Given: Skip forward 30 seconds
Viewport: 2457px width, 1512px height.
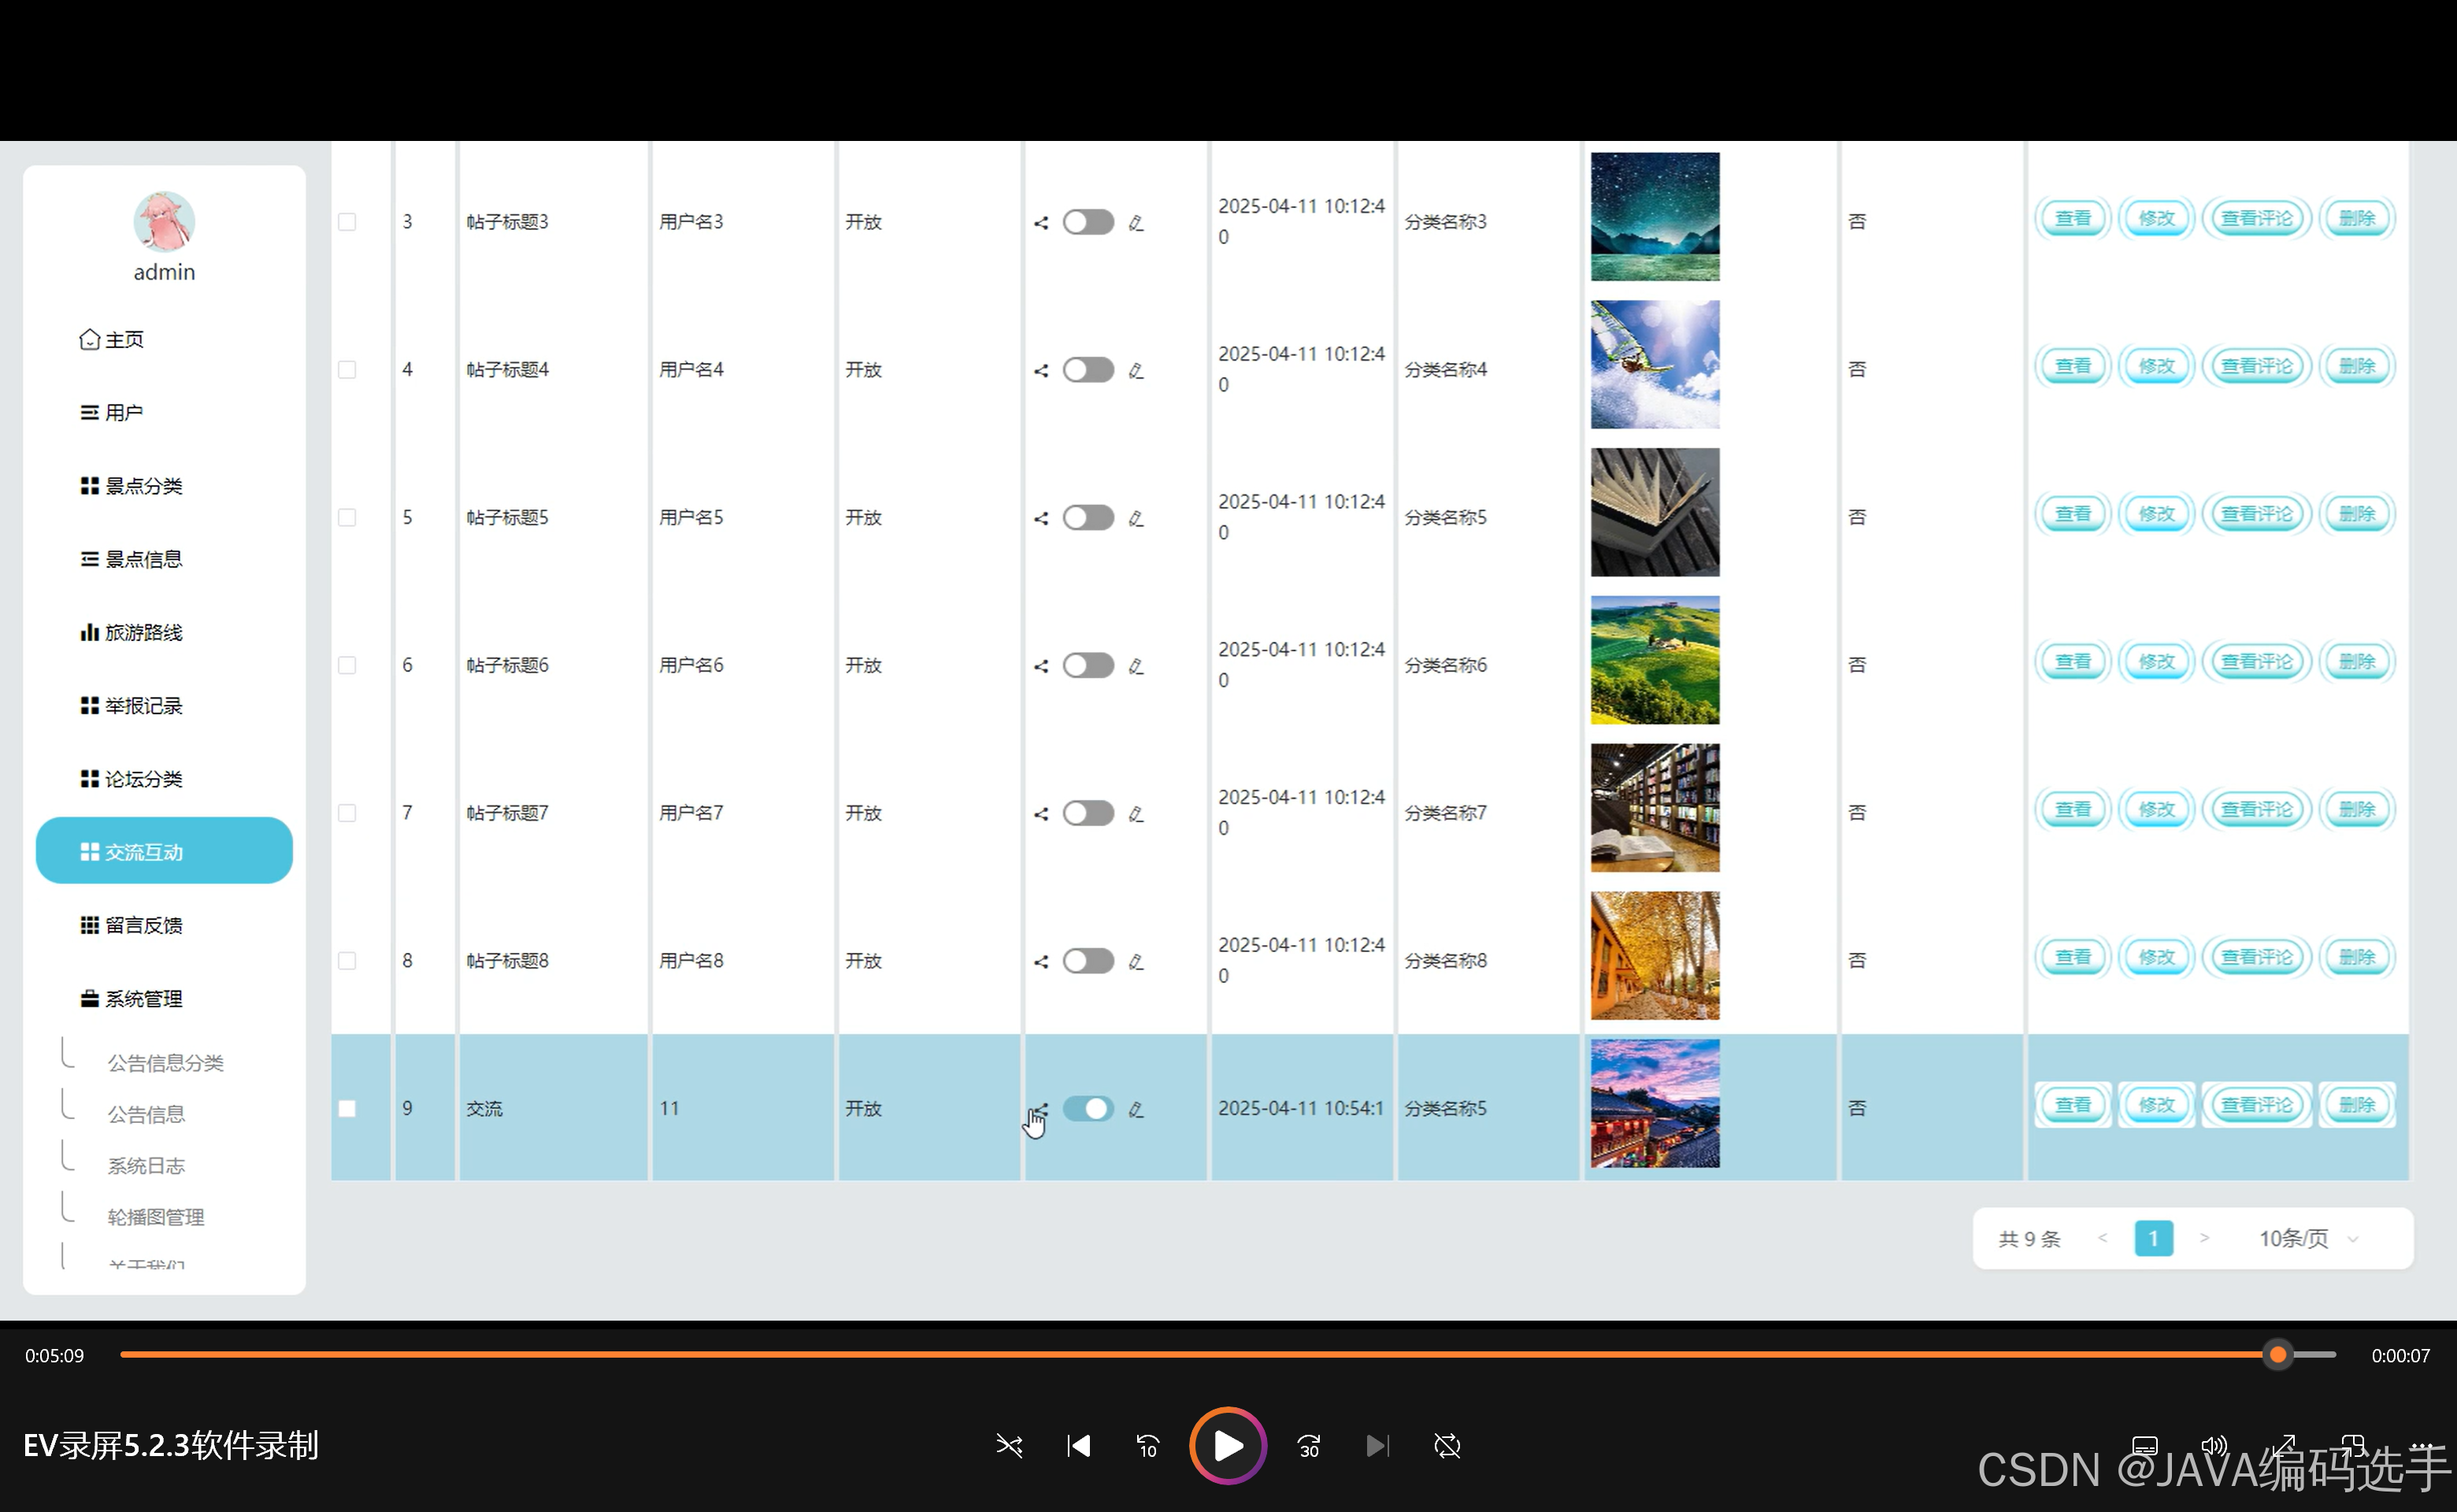Looking at the screenshot, I should point(1309,1446).
